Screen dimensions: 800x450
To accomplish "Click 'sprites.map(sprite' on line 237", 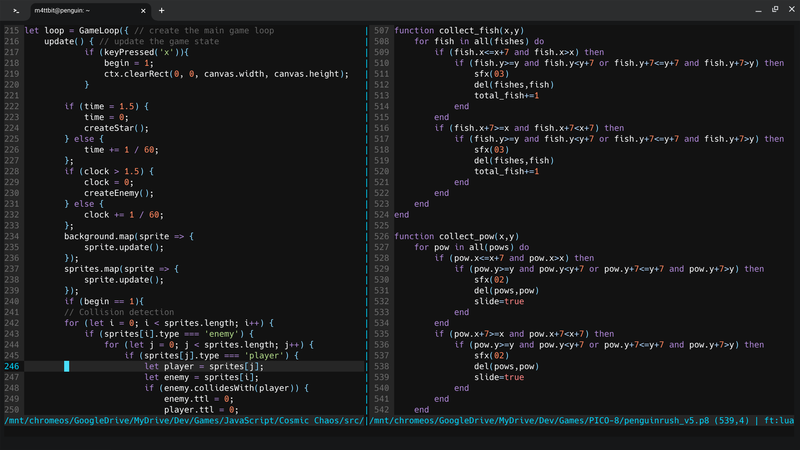I will (x=109, y=269).
